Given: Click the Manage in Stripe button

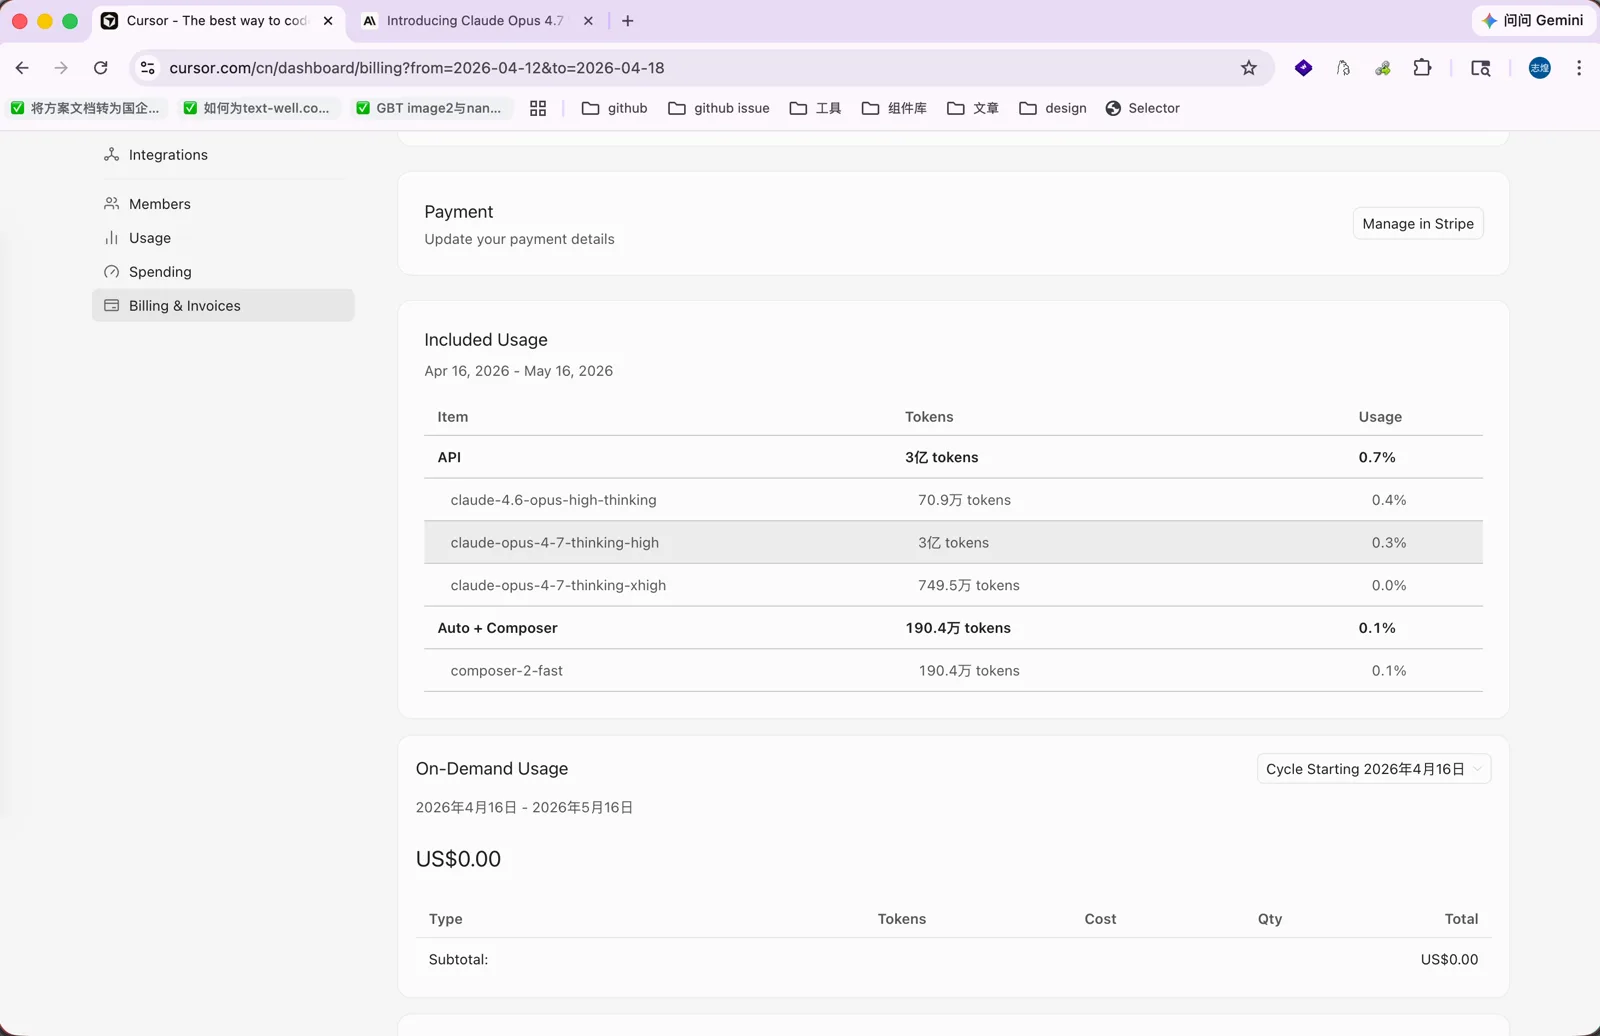Looking at the screenshot, I should coord(1418,224).
